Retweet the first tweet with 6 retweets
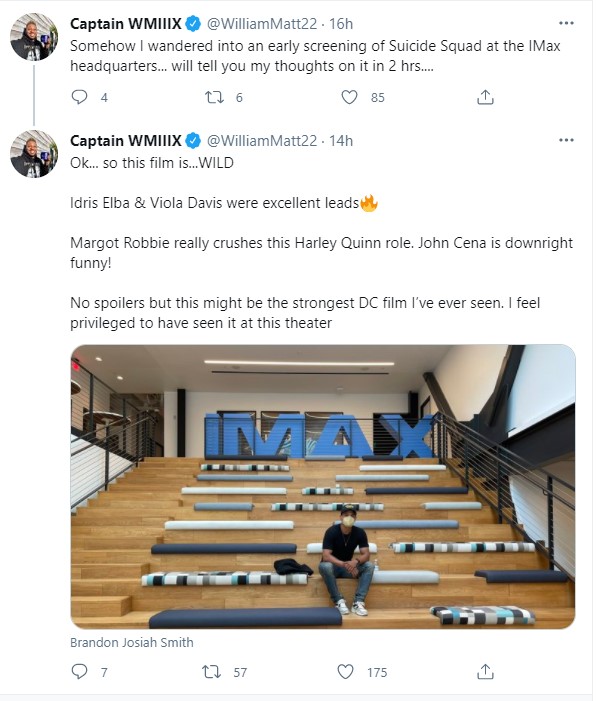This screenshot has height=701, width=603. [x=214, y=97]
